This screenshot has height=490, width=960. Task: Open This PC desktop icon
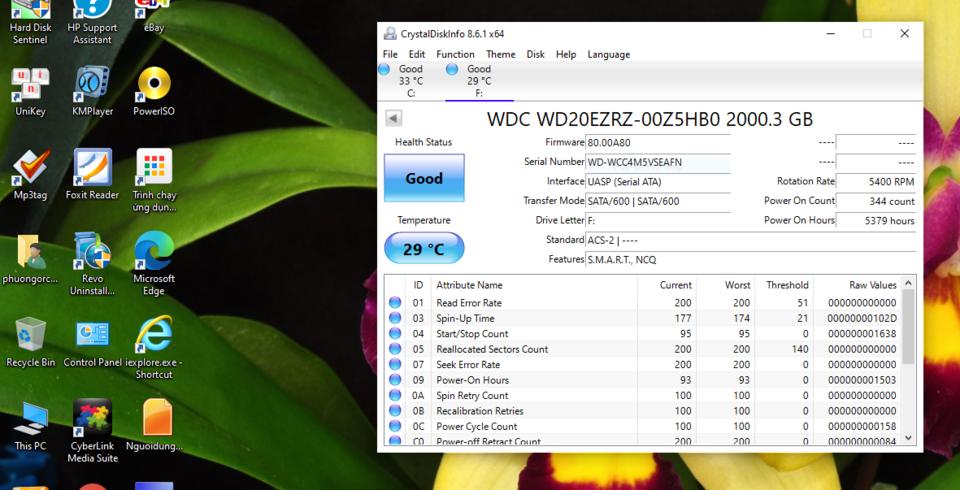tap(30, 426)
